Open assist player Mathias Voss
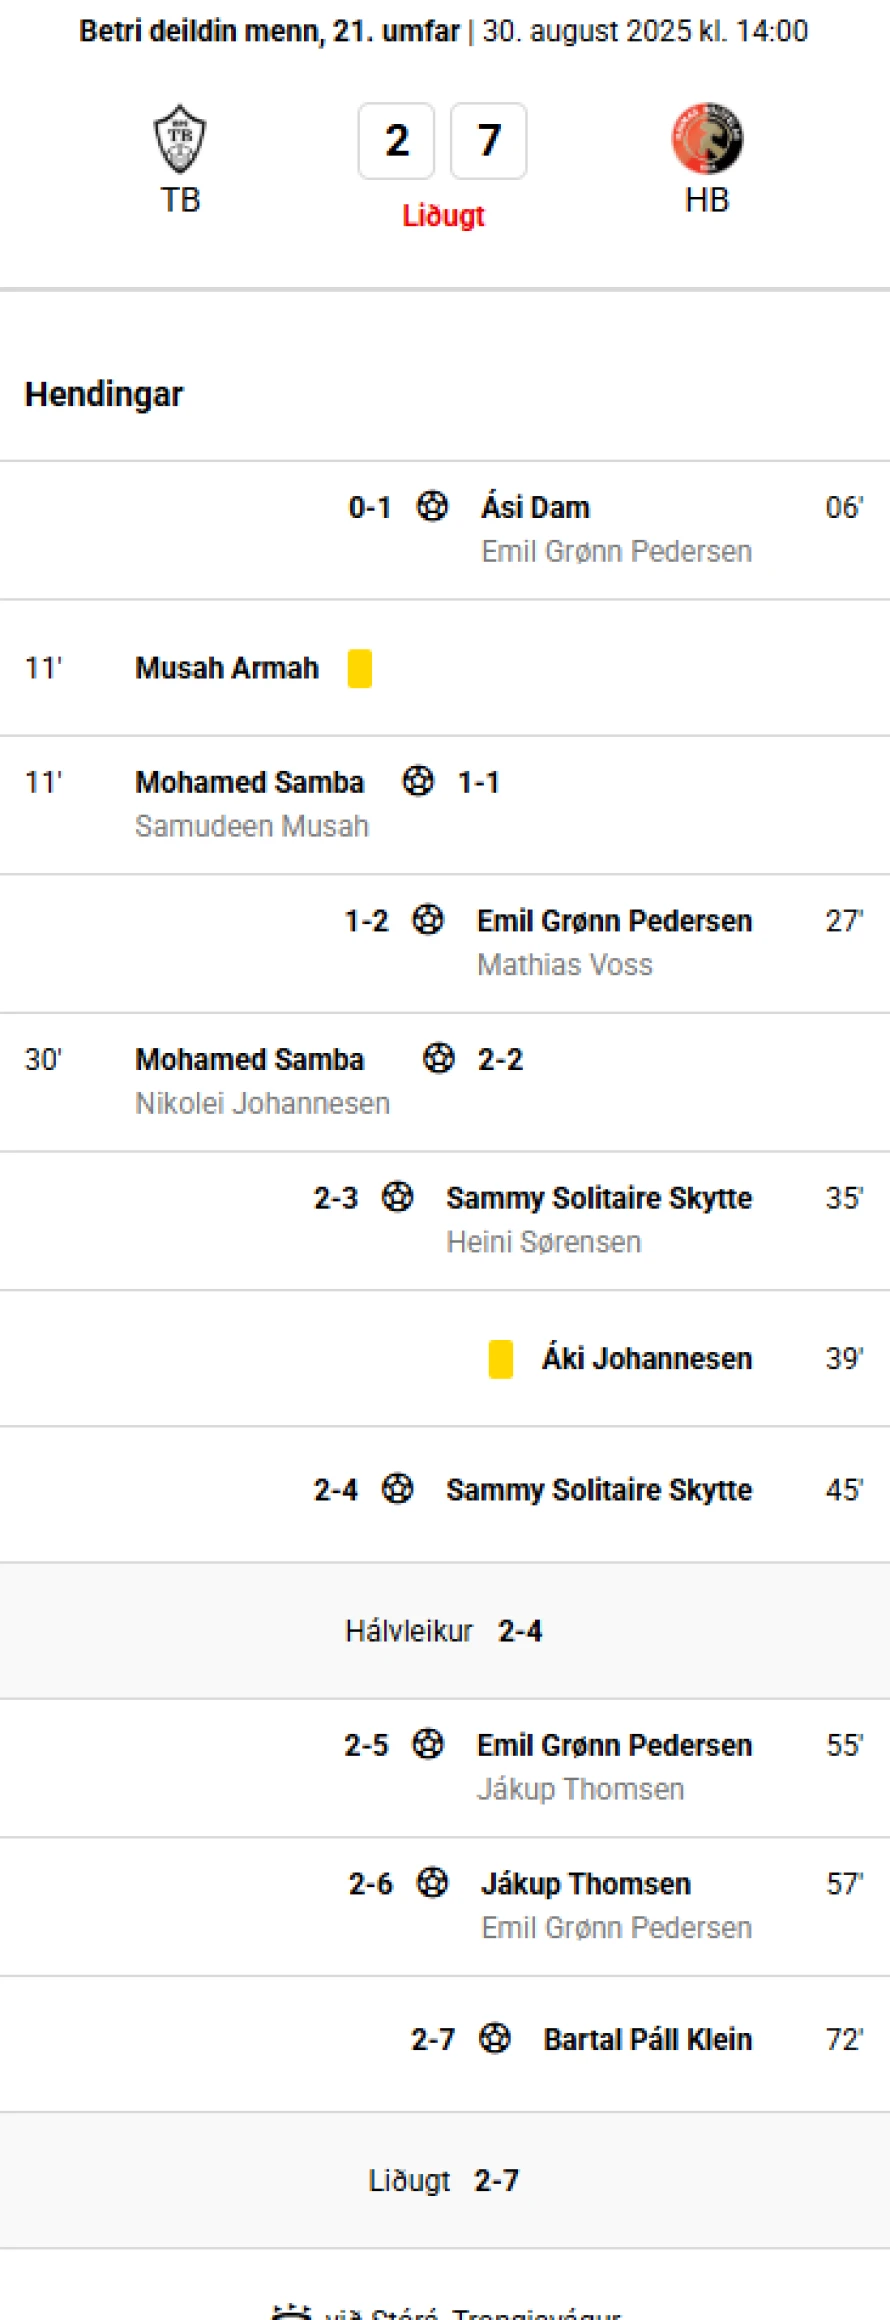This screenshot has width=890, height=2320. tap(565, 965)
